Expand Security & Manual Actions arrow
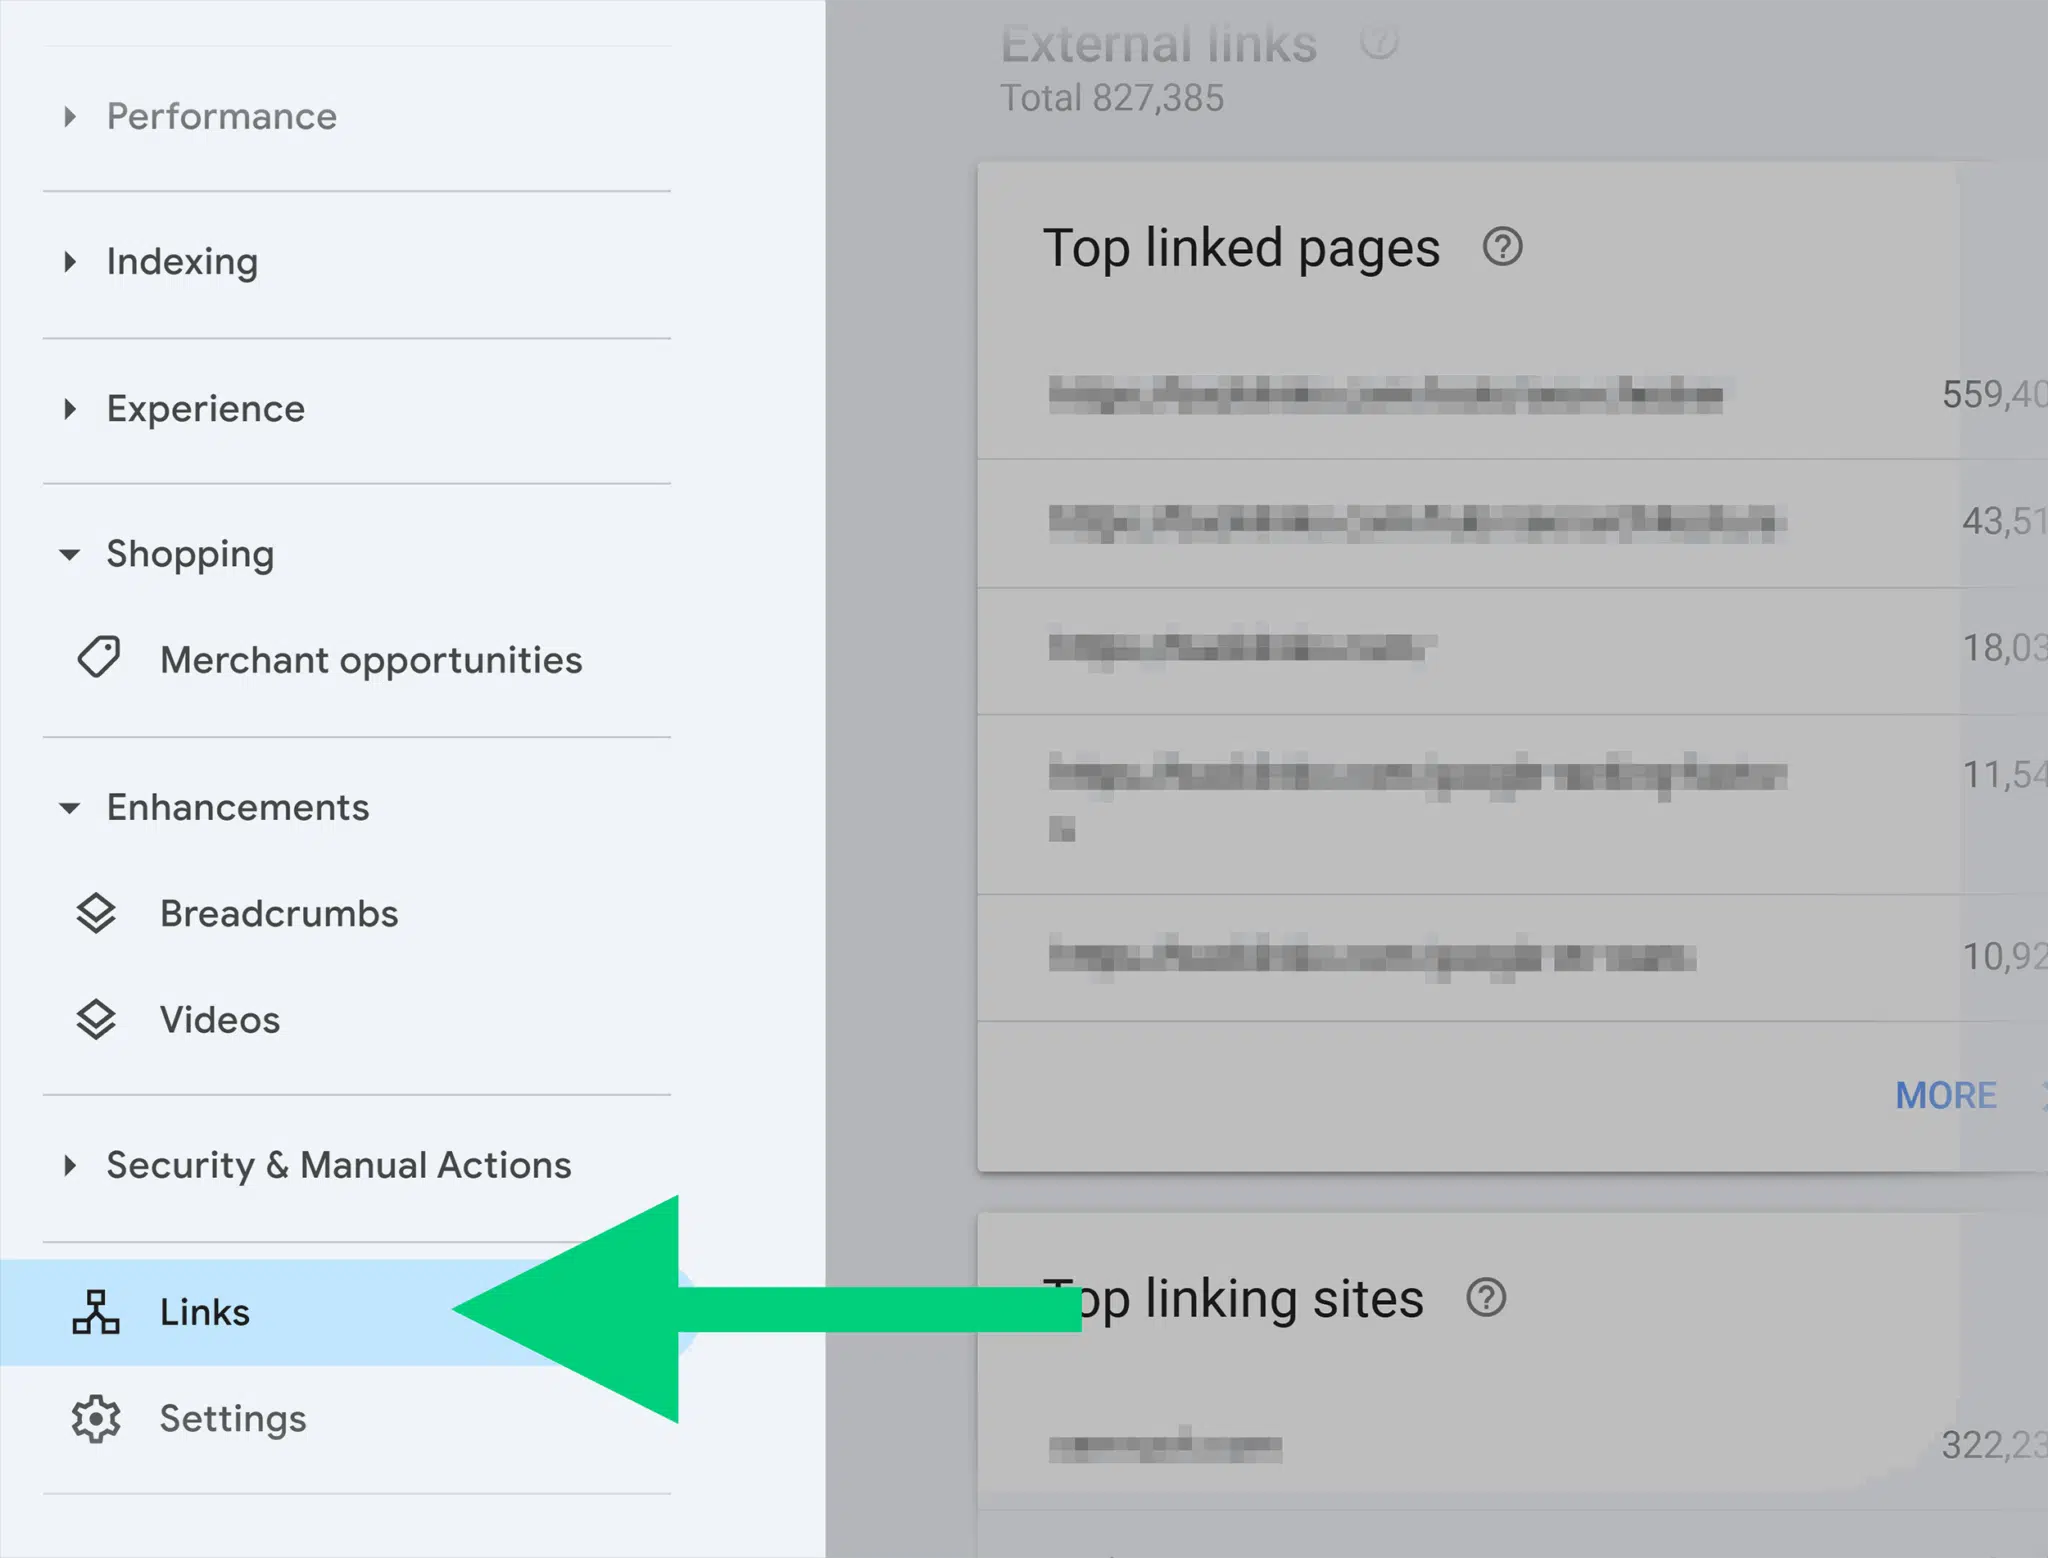Screen dimensions: 2048x1558 pyautogui.click(x=70, y=1165)
